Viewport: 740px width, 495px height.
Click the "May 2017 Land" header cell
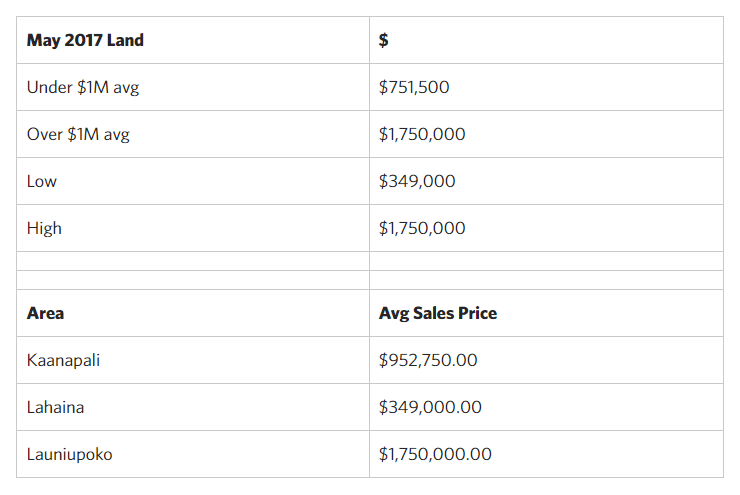click(x=85, y=41)
